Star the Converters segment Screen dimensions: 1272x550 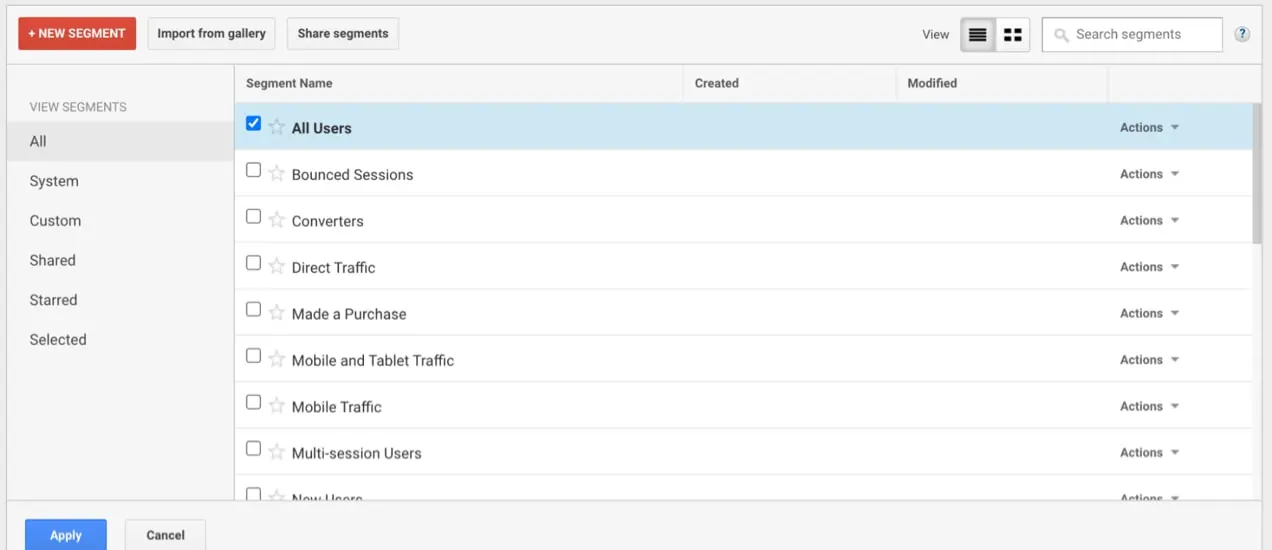coord(277,220)
